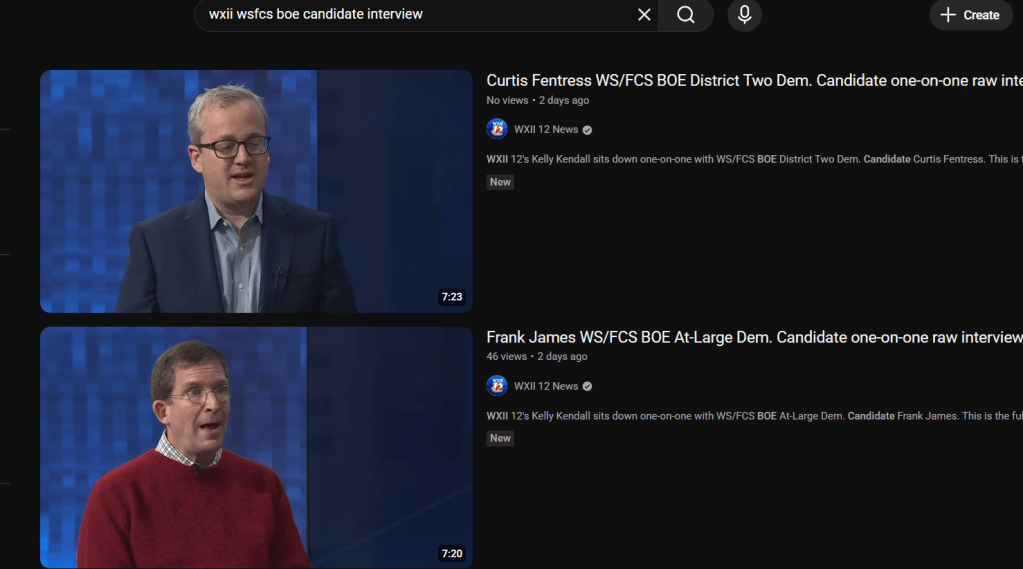Click the 7:20 duration badge on second thumbnail
Image resolution: width=1023 pixels, height=569 pixels.
point(452,553)
